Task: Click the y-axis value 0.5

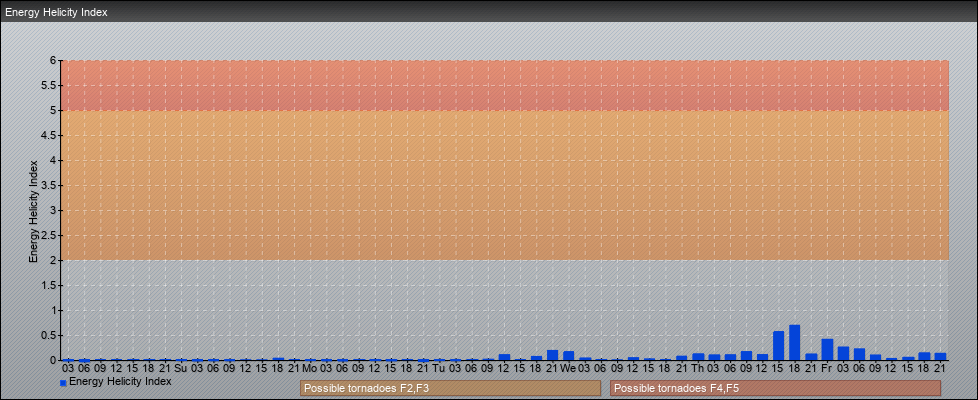Action: point(49,335)
